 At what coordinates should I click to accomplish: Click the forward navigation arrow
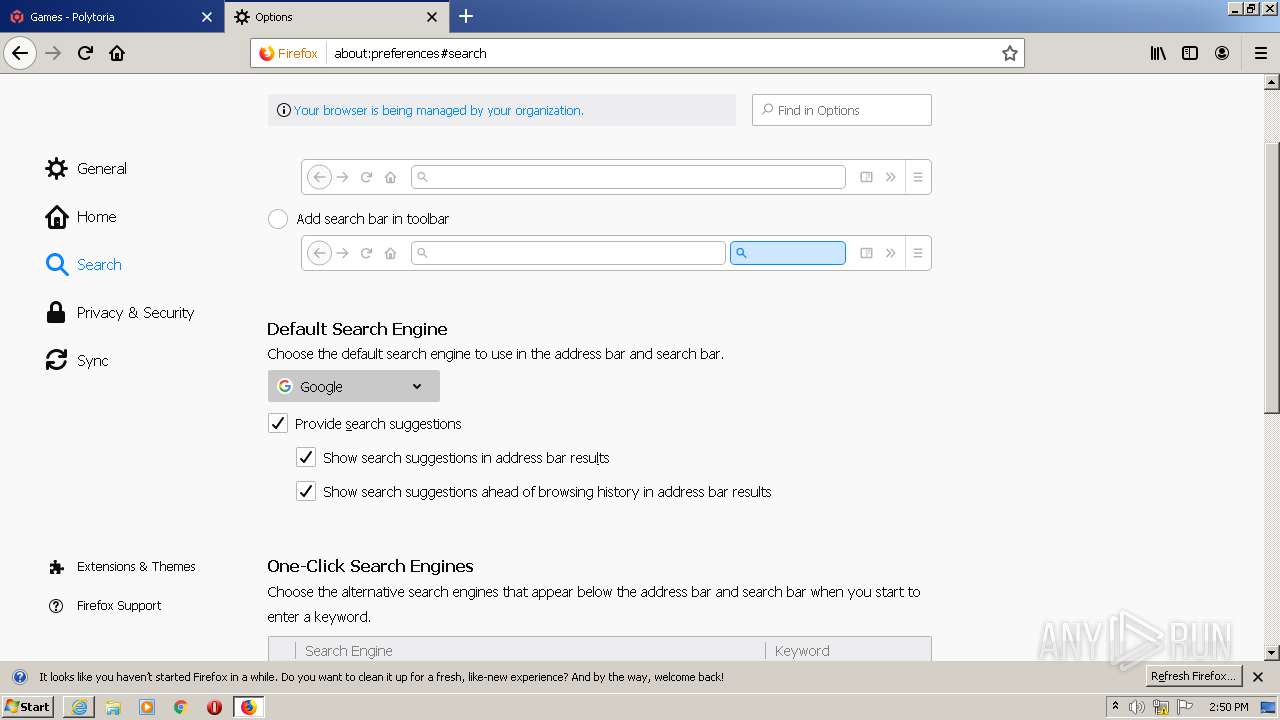coord(54,53)
